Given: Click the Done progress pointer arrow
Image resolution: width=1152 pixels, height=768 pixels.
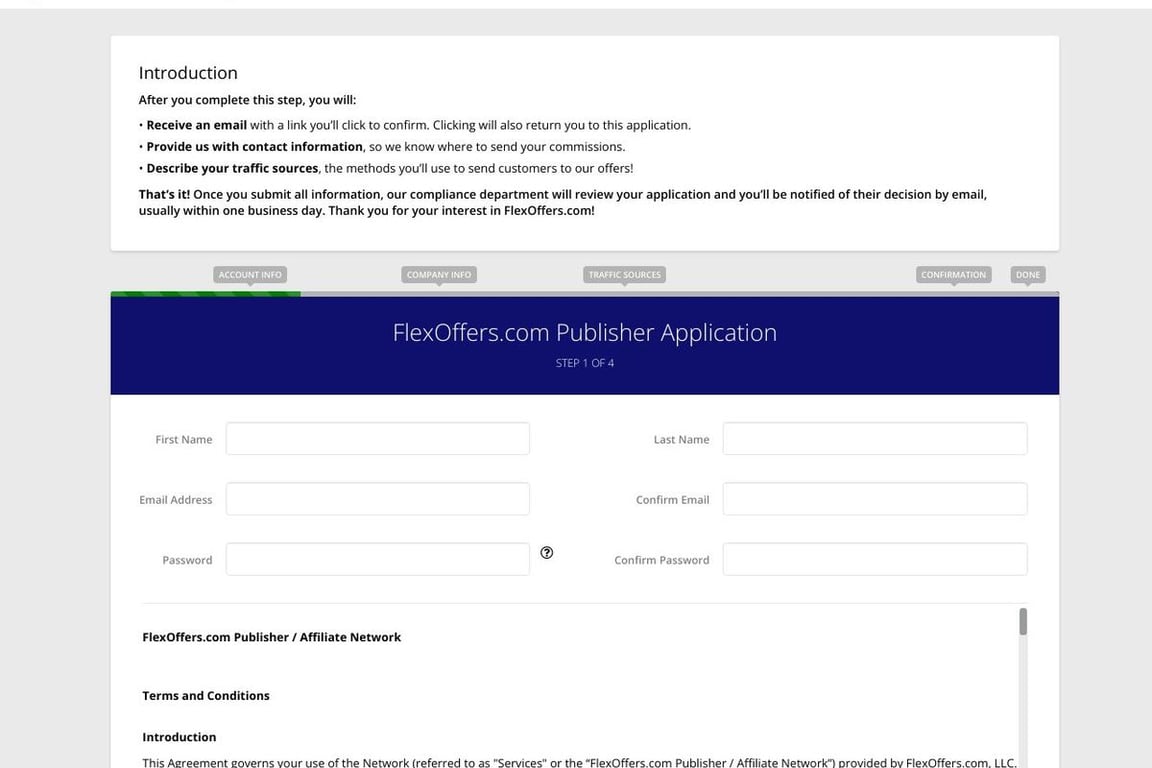Looking at the screenshot, I should (1028, 284).
